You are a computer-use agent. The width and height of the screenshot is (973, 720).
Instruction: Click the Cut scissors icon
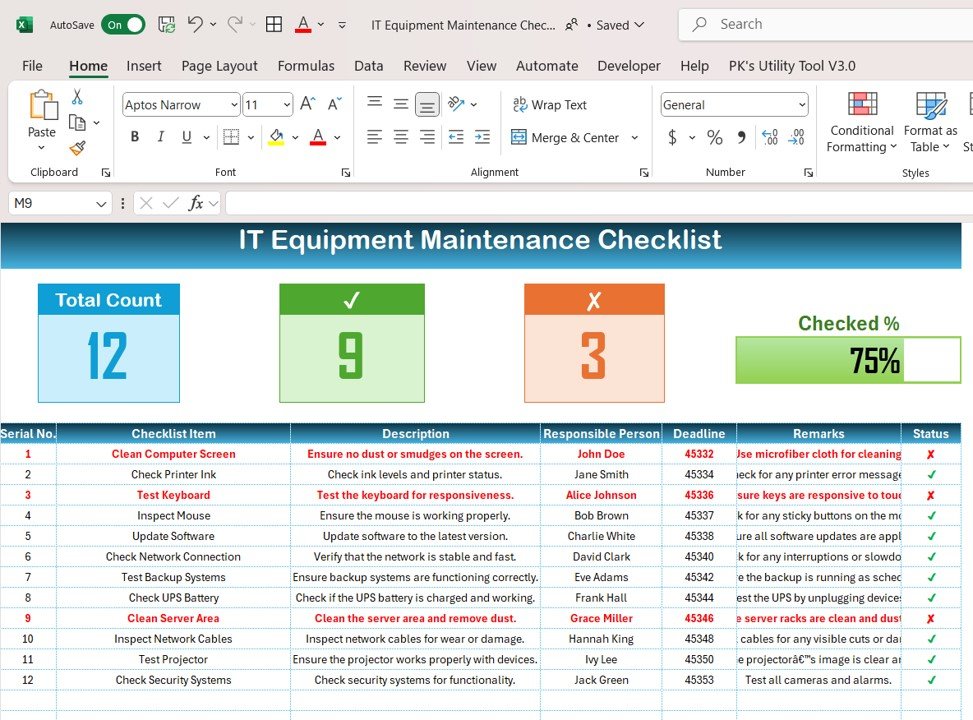coord(77,96)
